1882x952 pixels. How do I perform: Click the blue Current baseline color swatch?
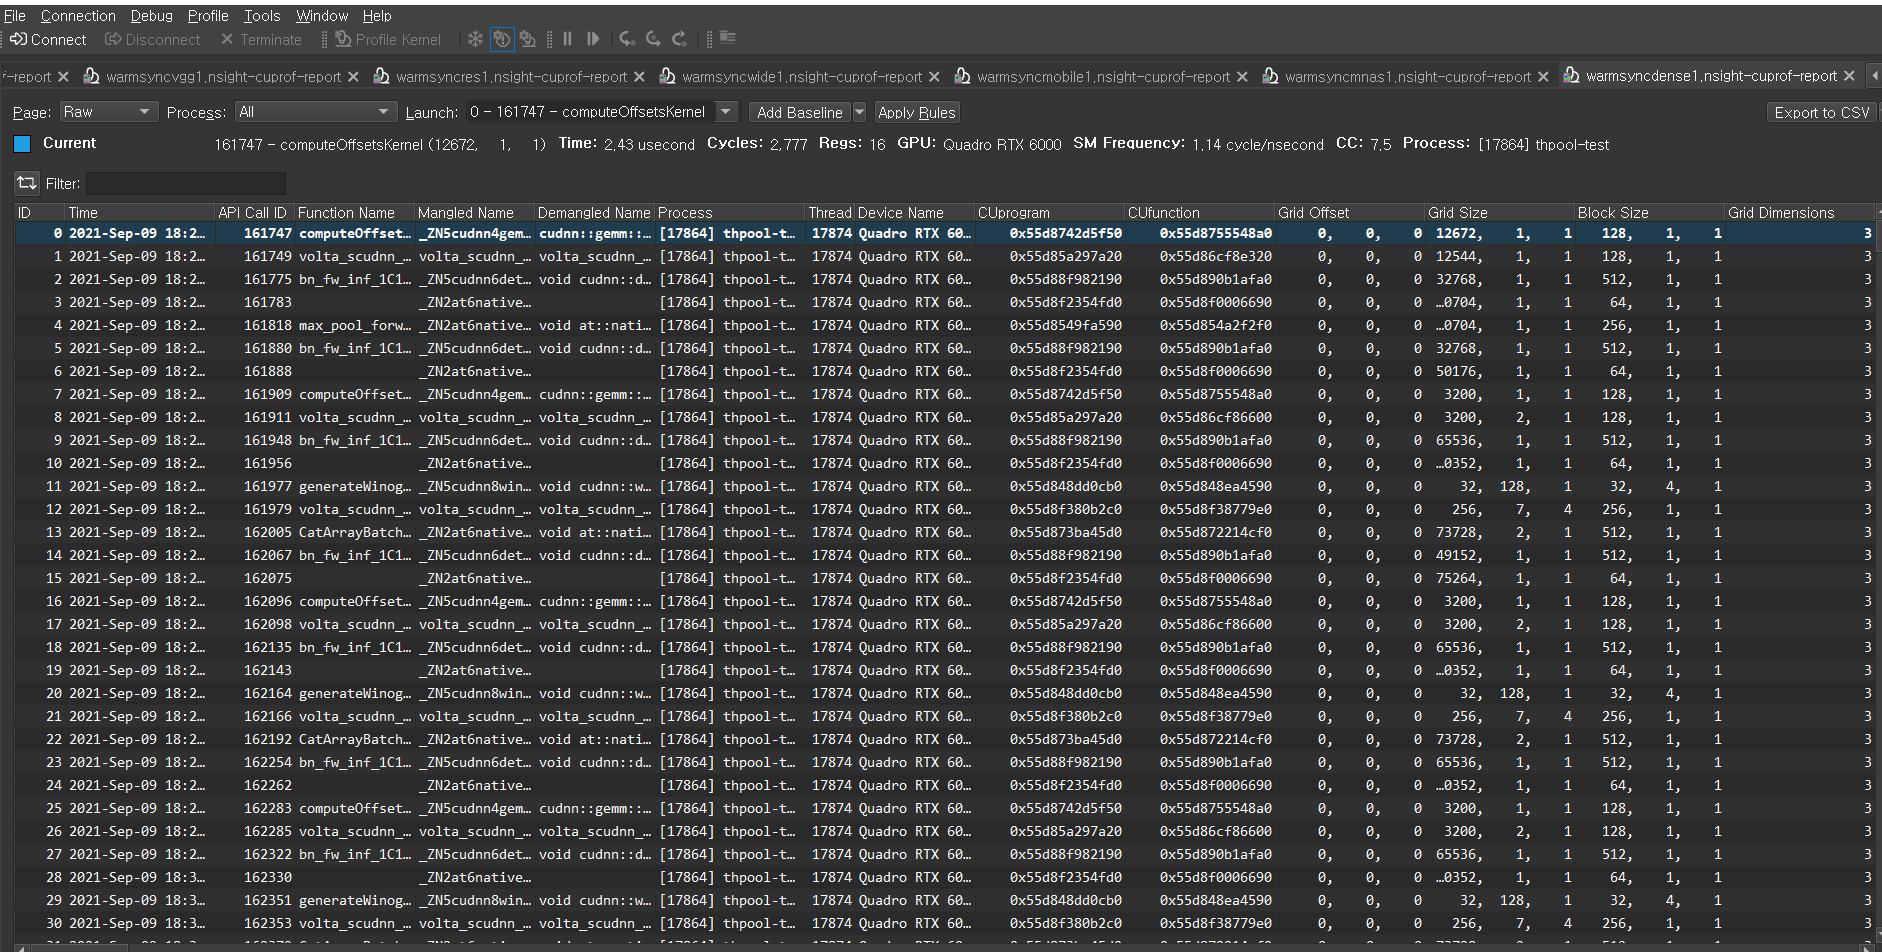[22, 144]
